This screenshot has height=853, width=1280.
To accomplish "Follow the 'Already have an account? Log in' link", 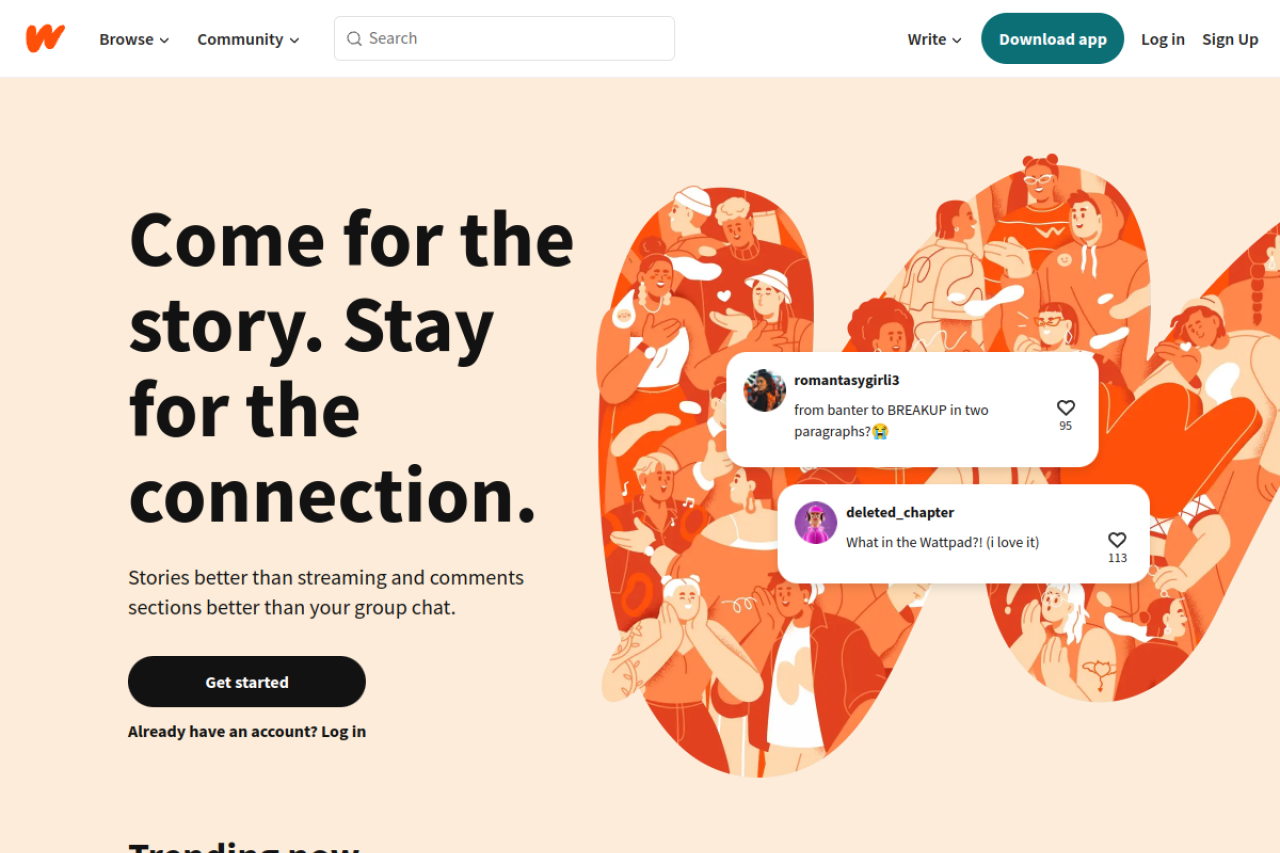I will click(247, 732).
